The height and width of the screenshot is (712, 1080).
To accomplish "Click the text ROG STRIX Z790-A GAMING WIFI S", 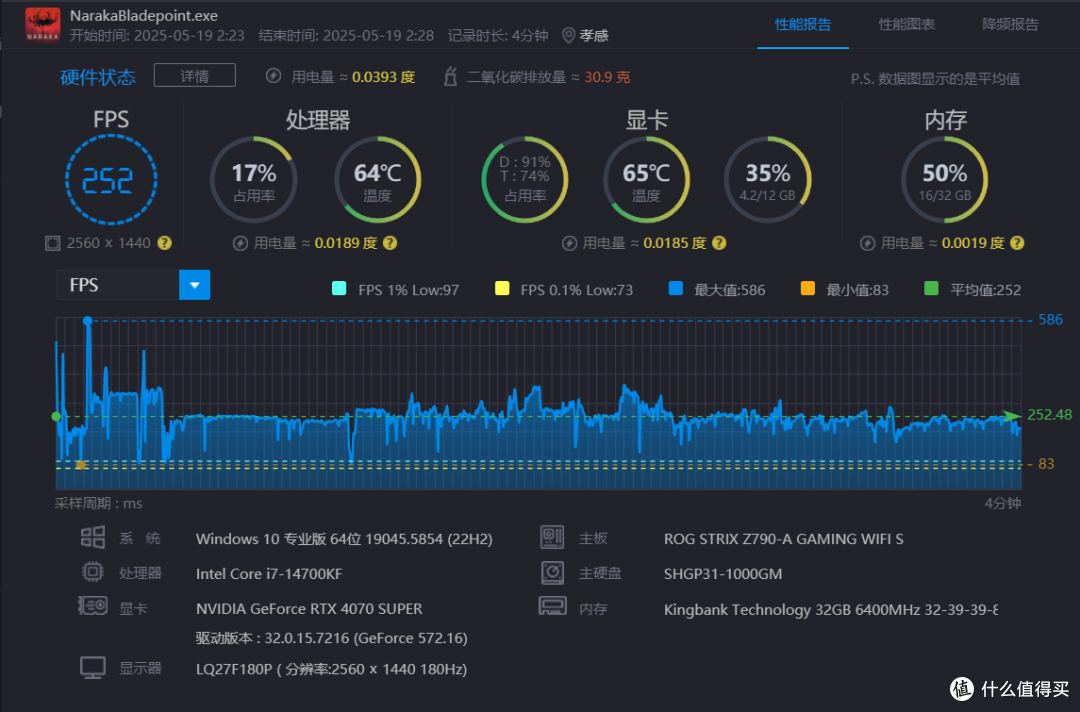I will coord(784,538).
